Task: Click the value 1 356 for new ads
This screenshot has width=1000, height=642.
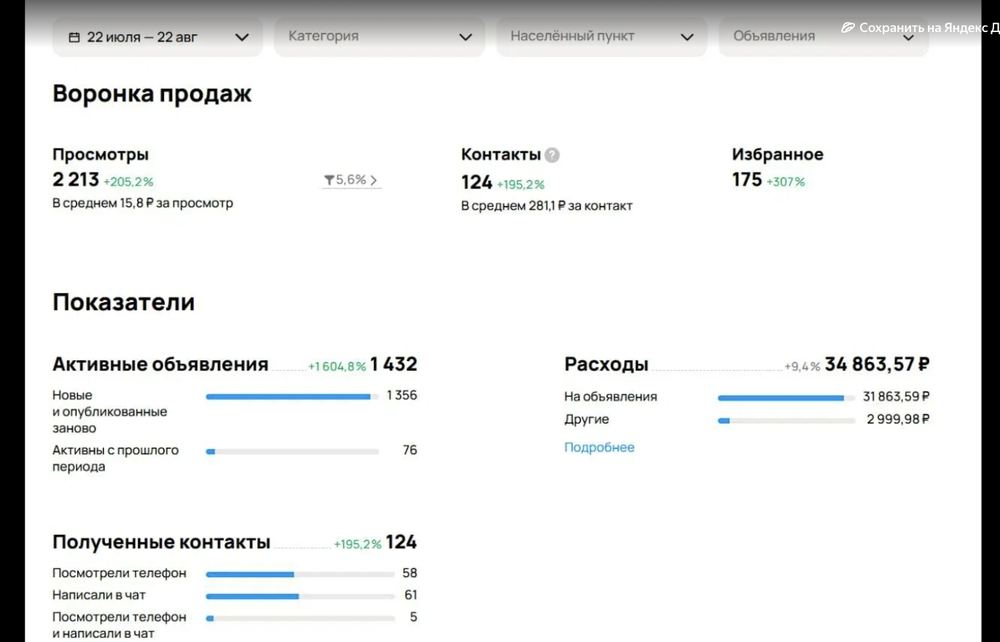Action: tap(402, 395)
